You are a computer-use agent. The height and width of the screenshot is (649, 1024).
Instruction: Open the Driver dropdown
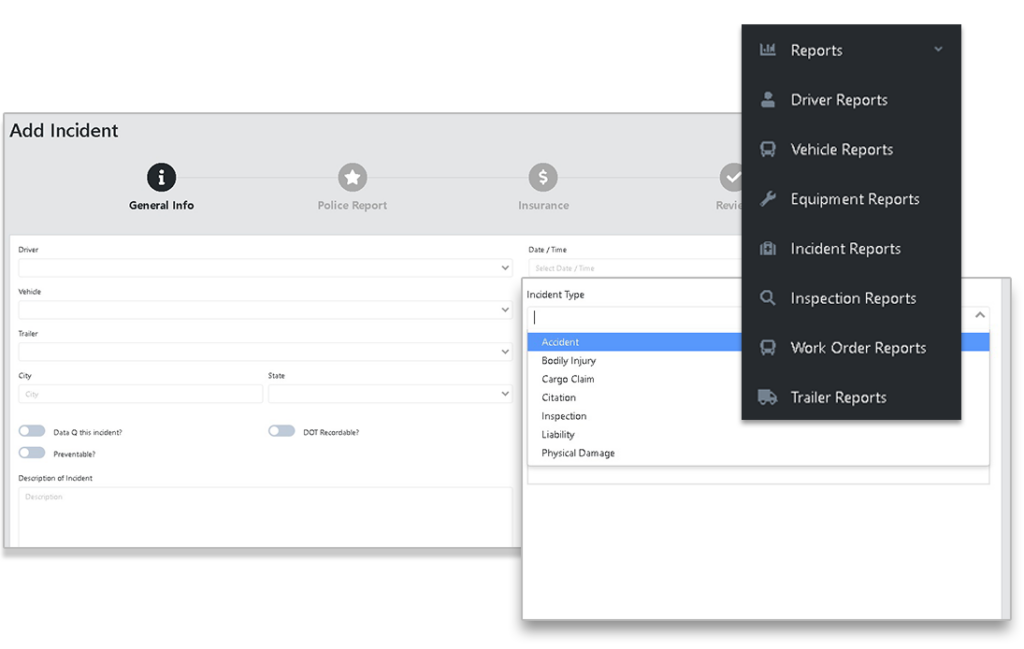coord(265,267)
